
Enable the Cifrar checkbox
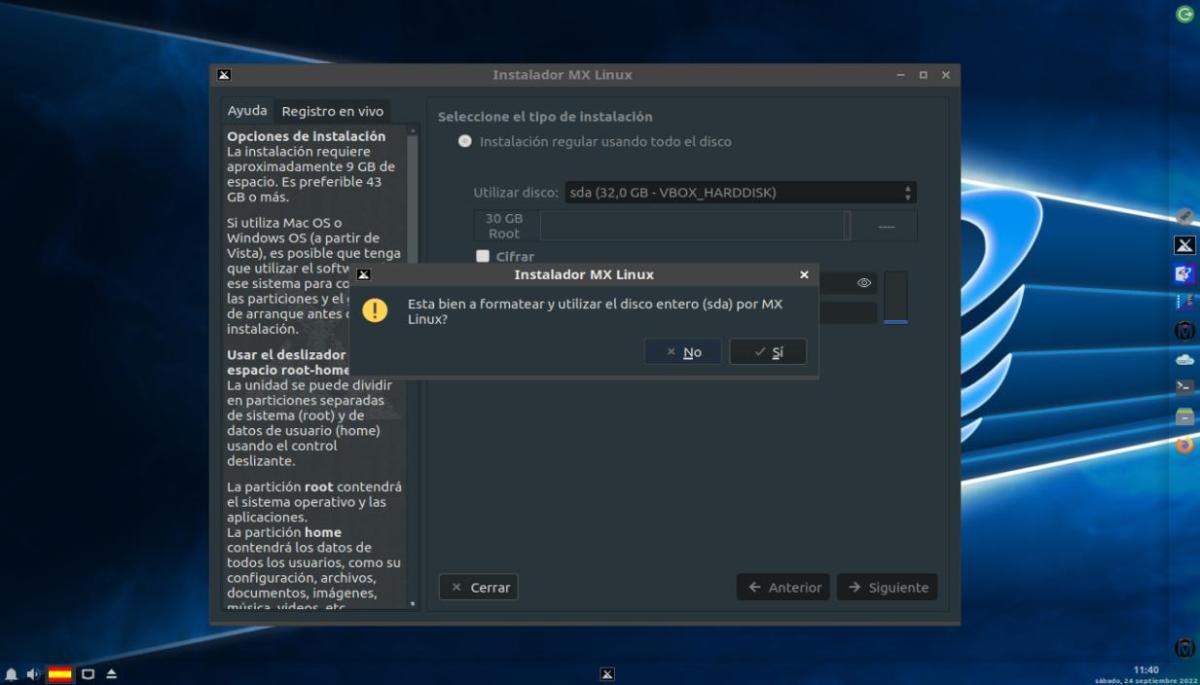click(x=483, y=257)
